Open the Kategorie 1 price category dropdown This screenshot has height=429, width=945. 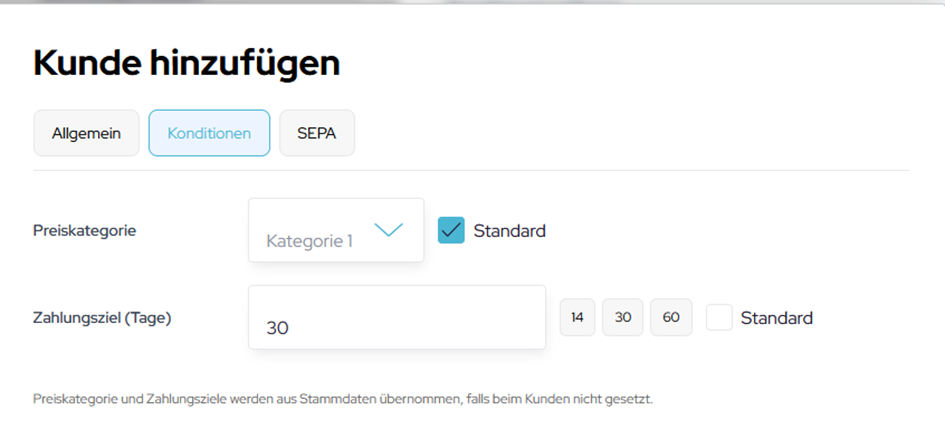pos(336,231)
